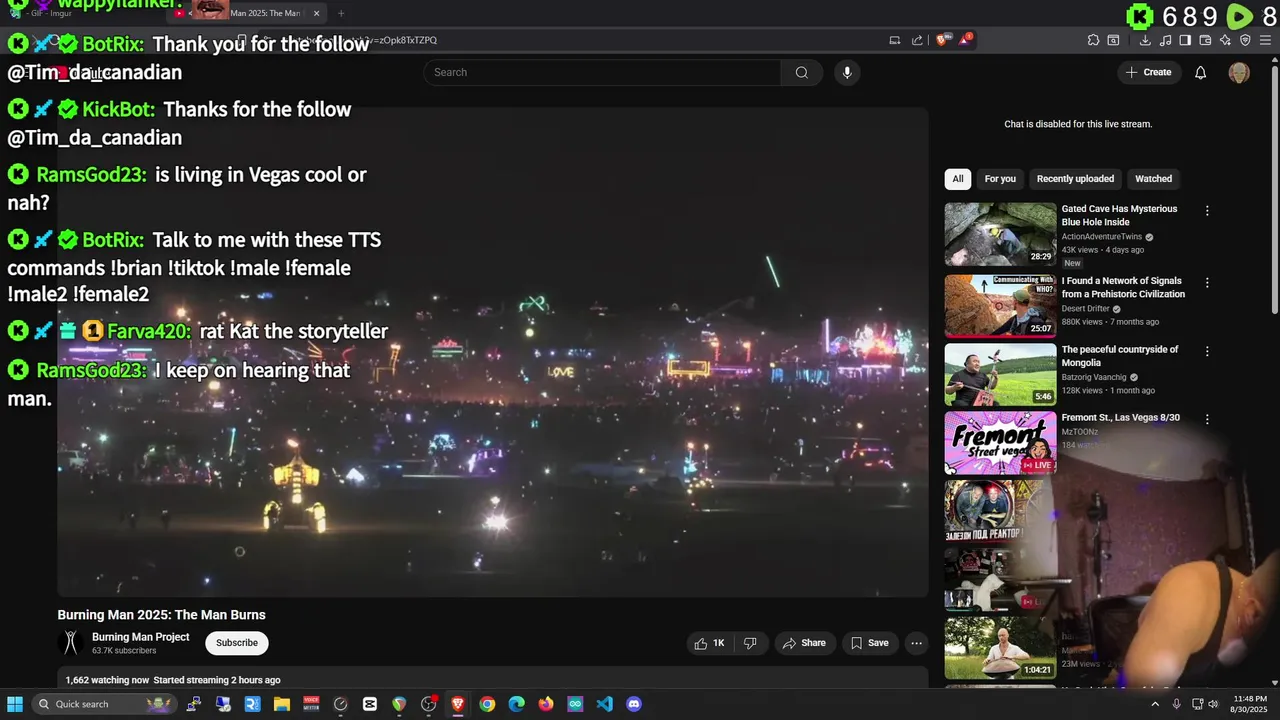The width and height of the screenshot is (1280, 720).
Task: Open options menu for Fremont St. video
Action: 1207,419
